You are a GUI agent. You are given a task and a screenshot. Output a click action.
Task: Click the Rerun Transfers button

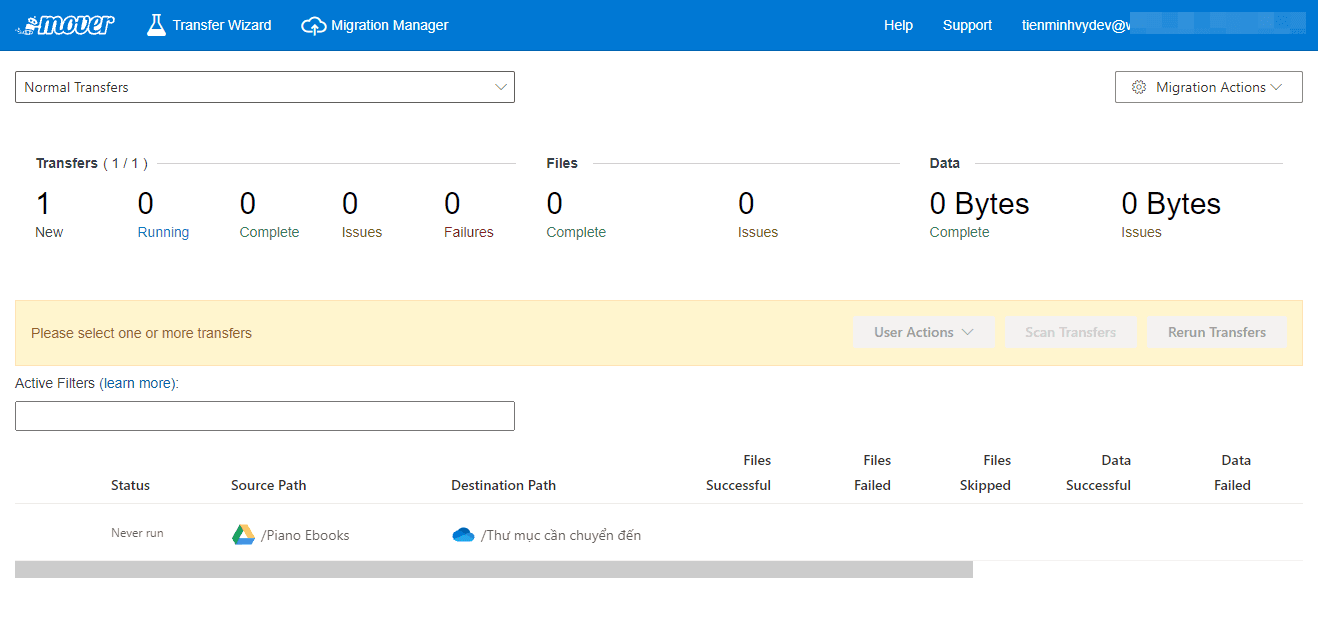[1217, 332]
